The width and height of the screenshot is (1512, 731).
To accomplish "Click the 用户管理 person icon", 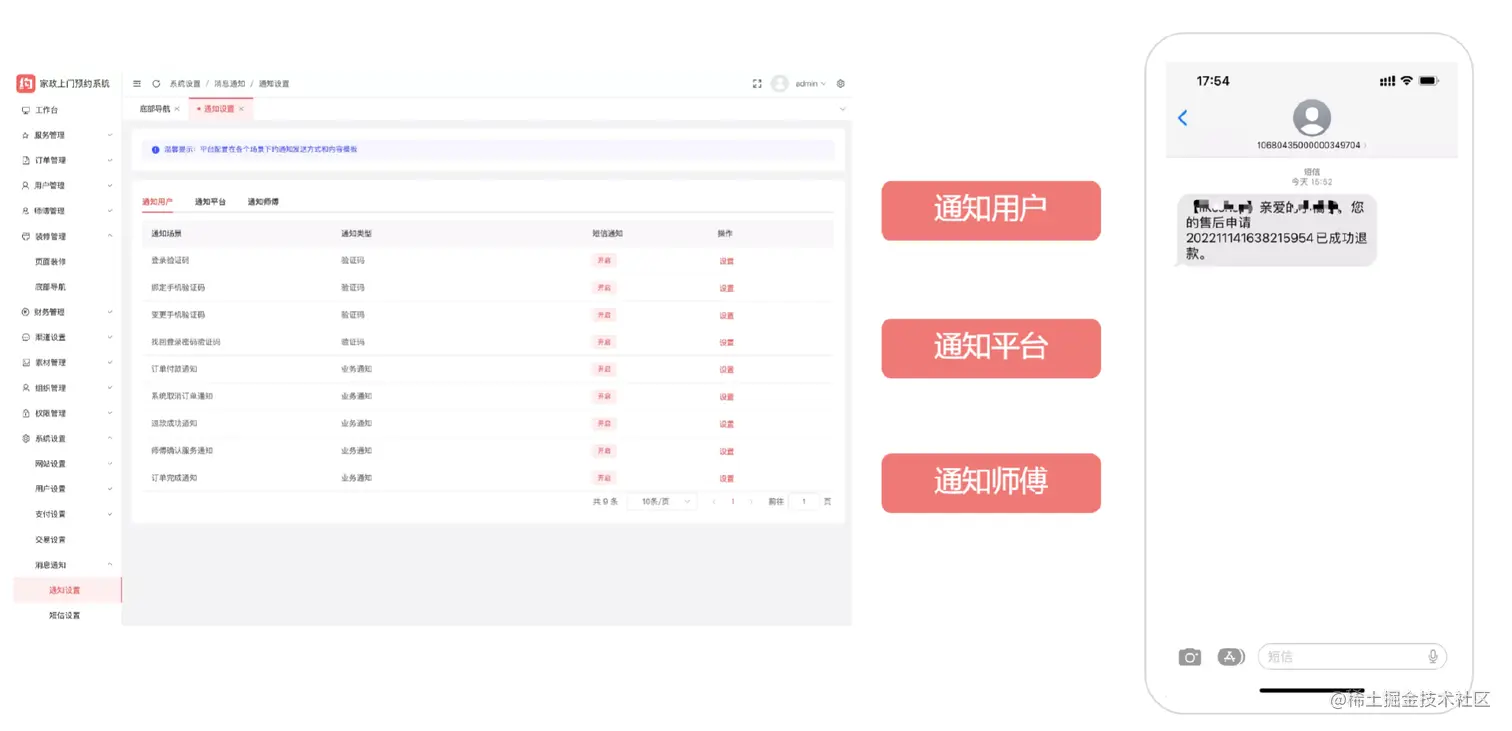I will tap(25, 186).
